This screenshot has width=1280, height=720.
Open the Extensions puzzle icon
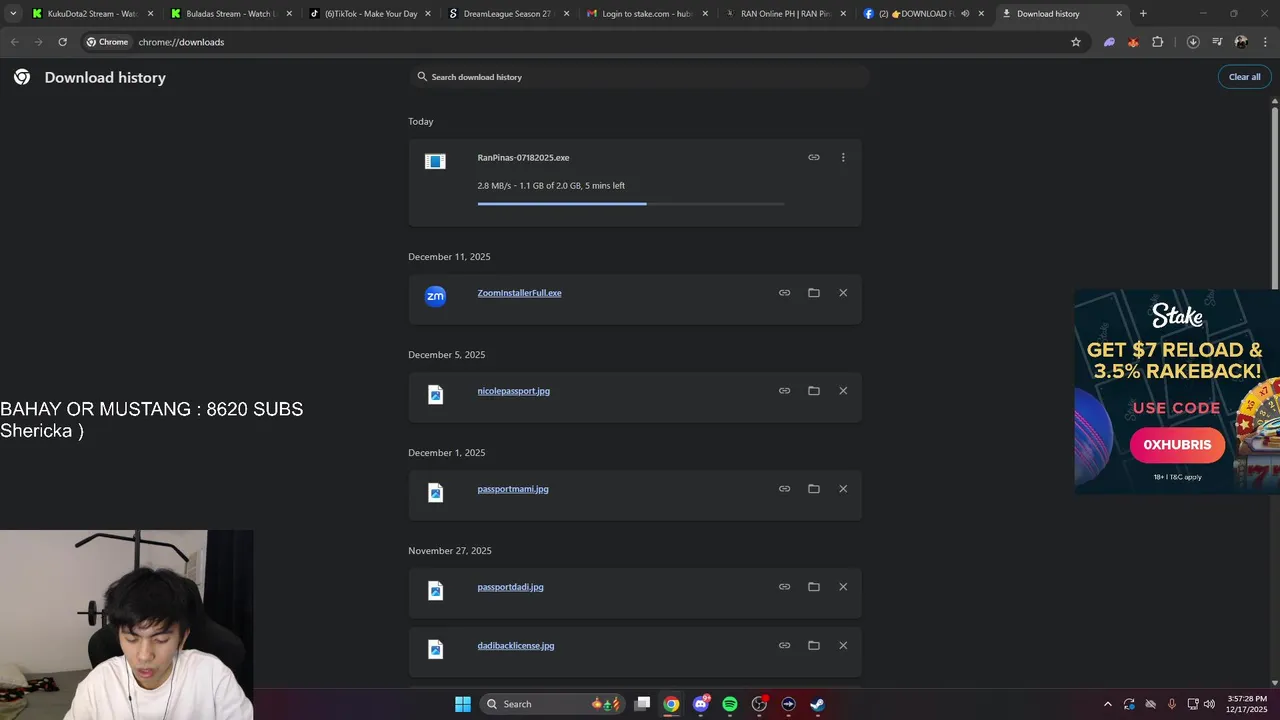pos(1158,42)
